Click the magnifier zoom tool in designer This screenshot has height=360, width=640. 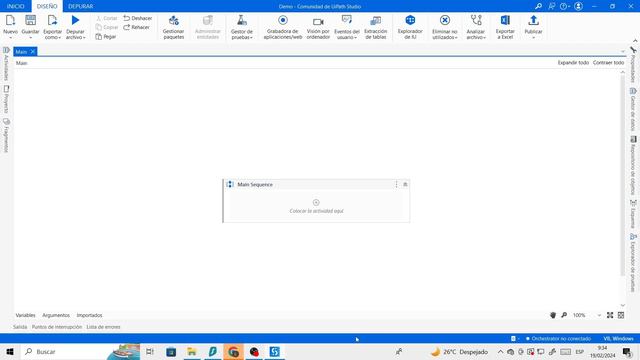[x=564, y=315]
